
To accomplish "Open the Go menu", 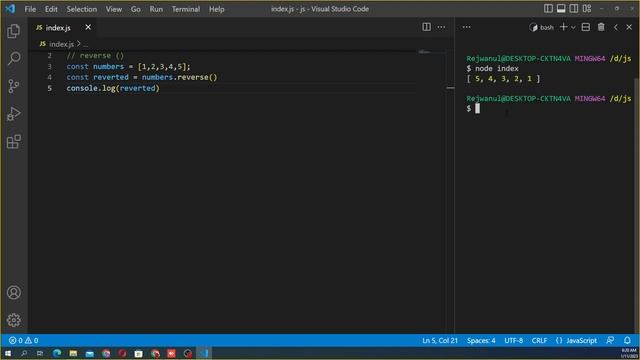I will click(136, 9).
